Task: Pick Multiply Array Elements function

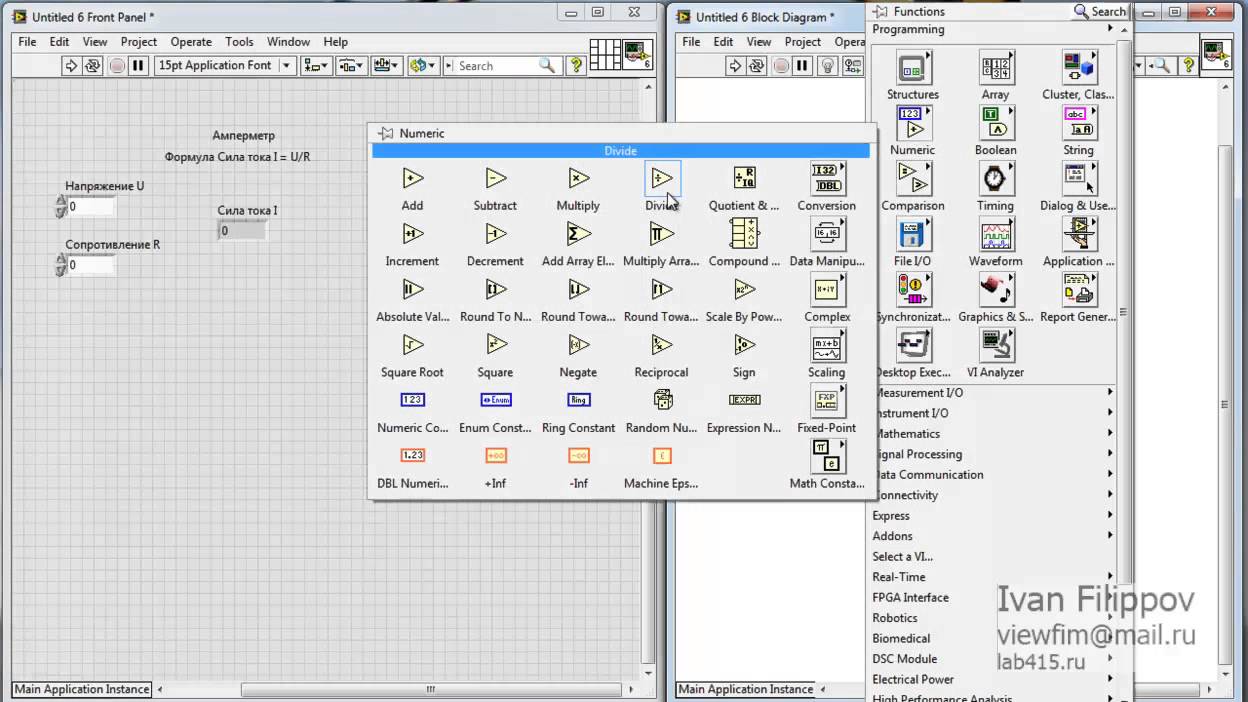Action: tap(662, 234)
